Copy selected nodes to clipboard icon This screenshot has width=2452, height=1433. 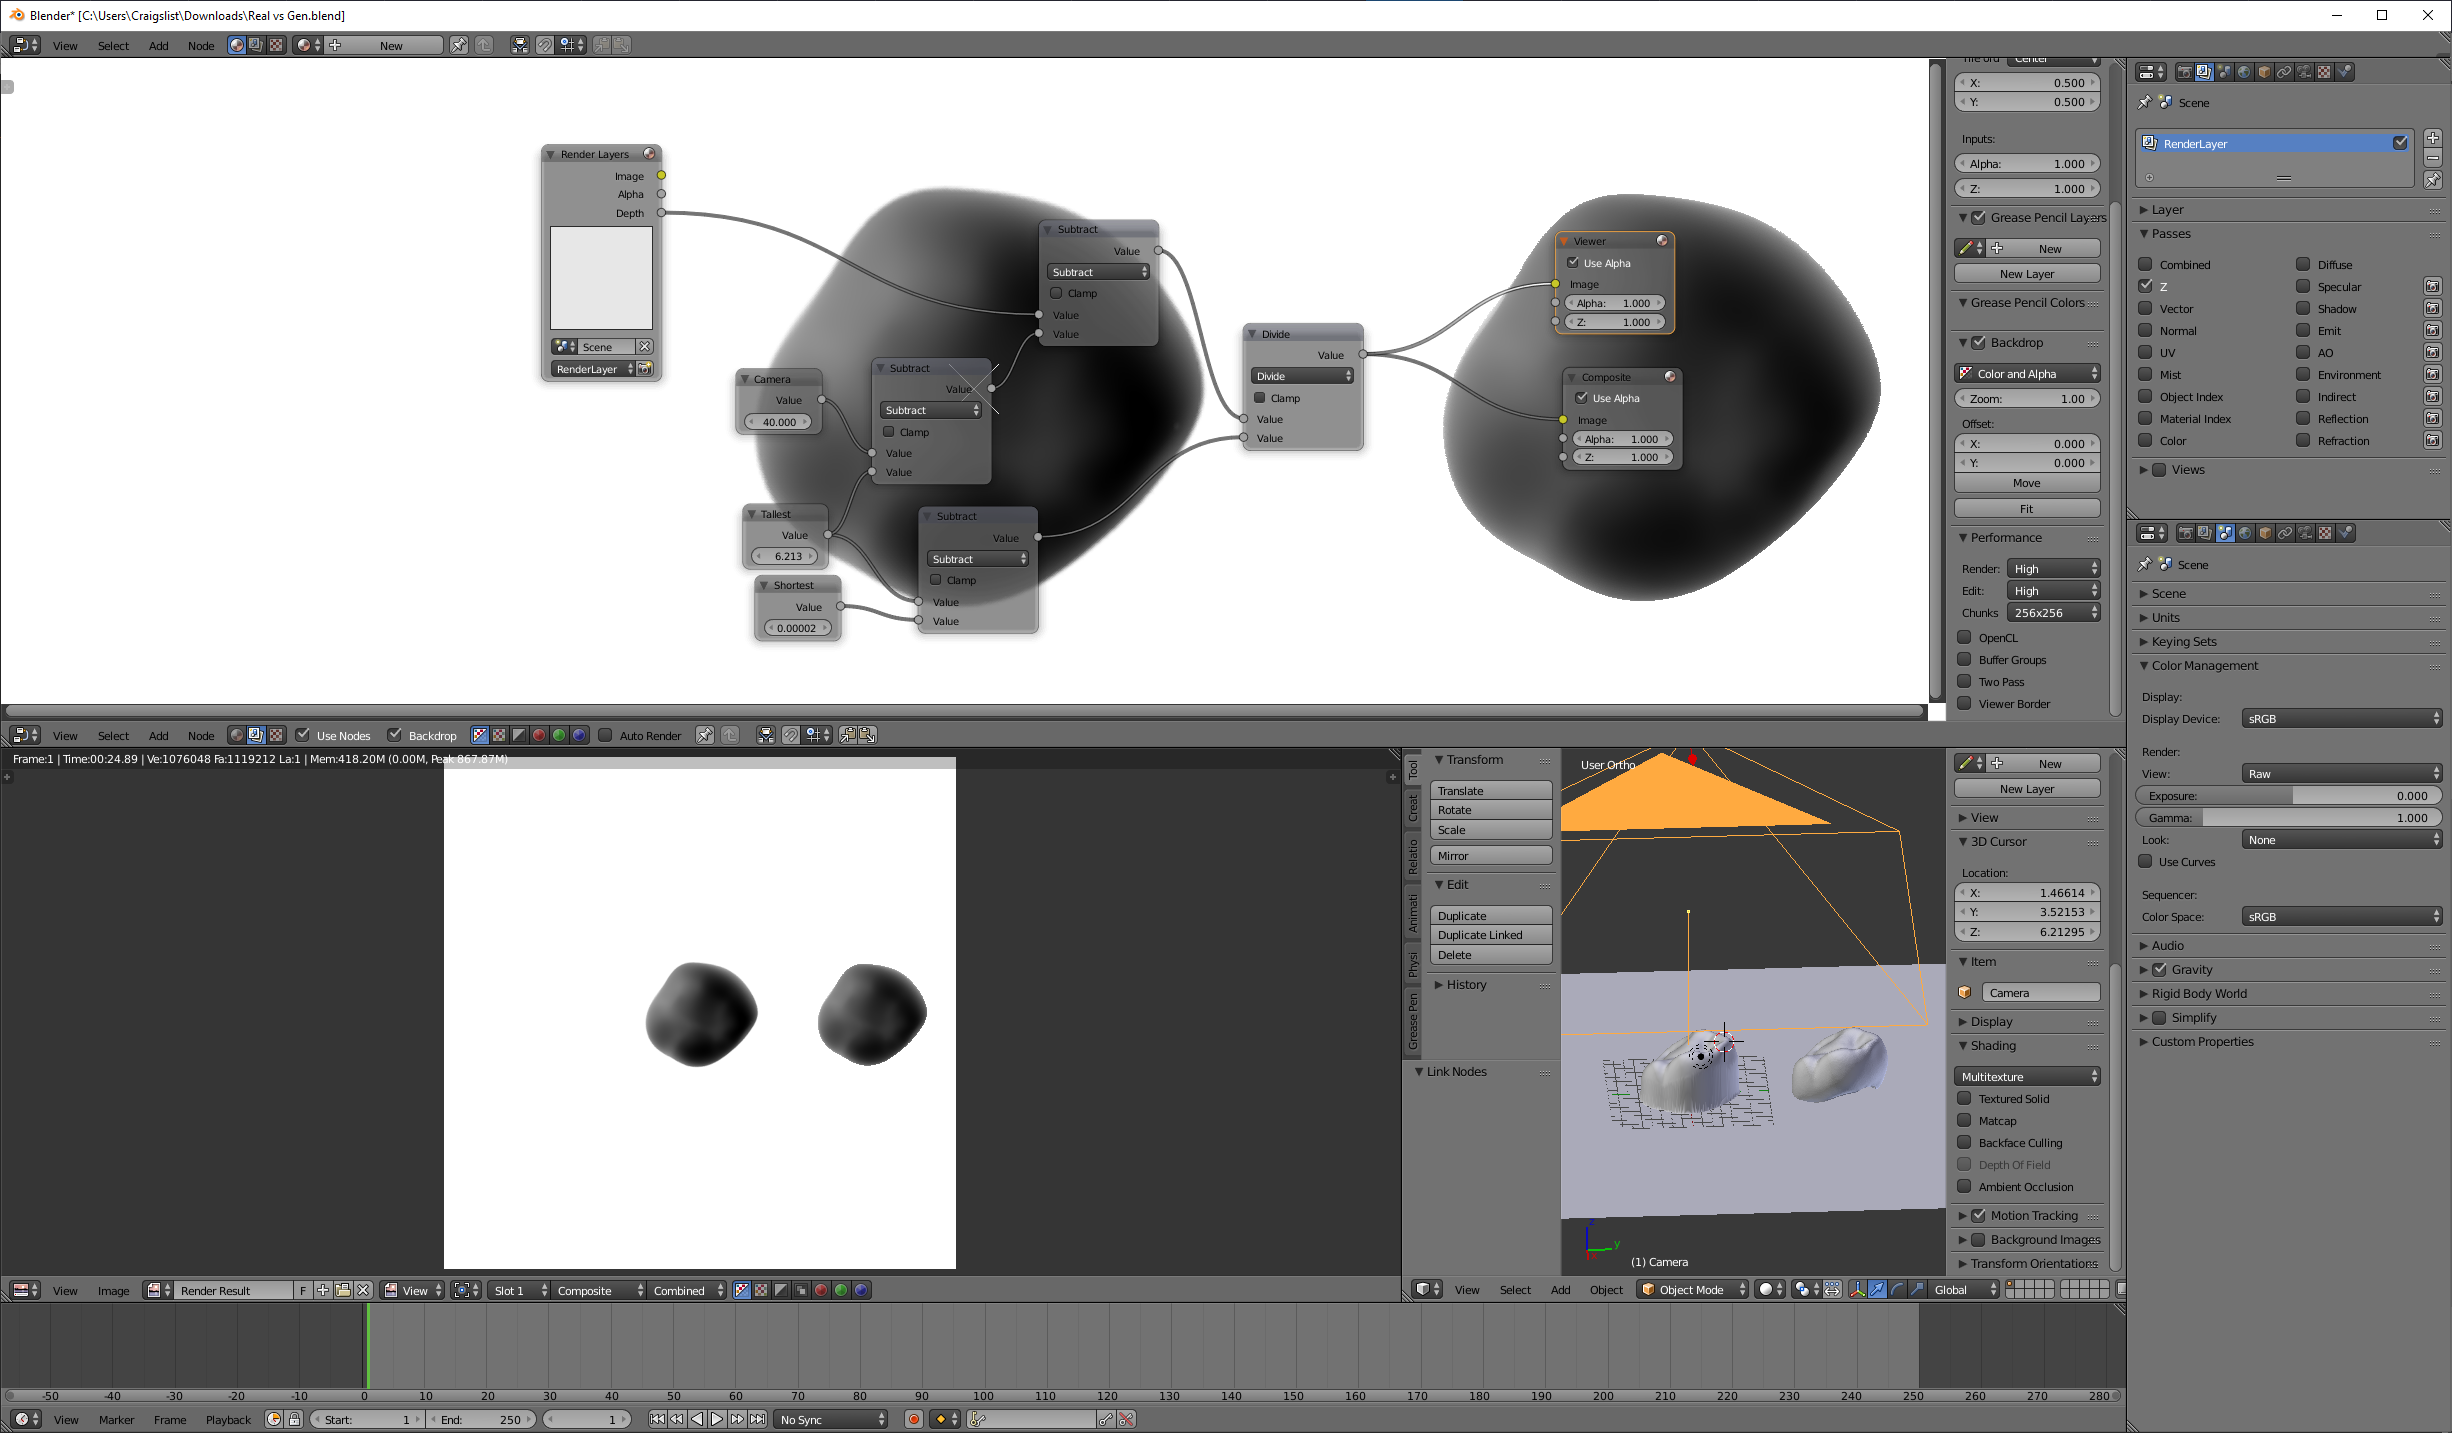click(x=848, y=735)
